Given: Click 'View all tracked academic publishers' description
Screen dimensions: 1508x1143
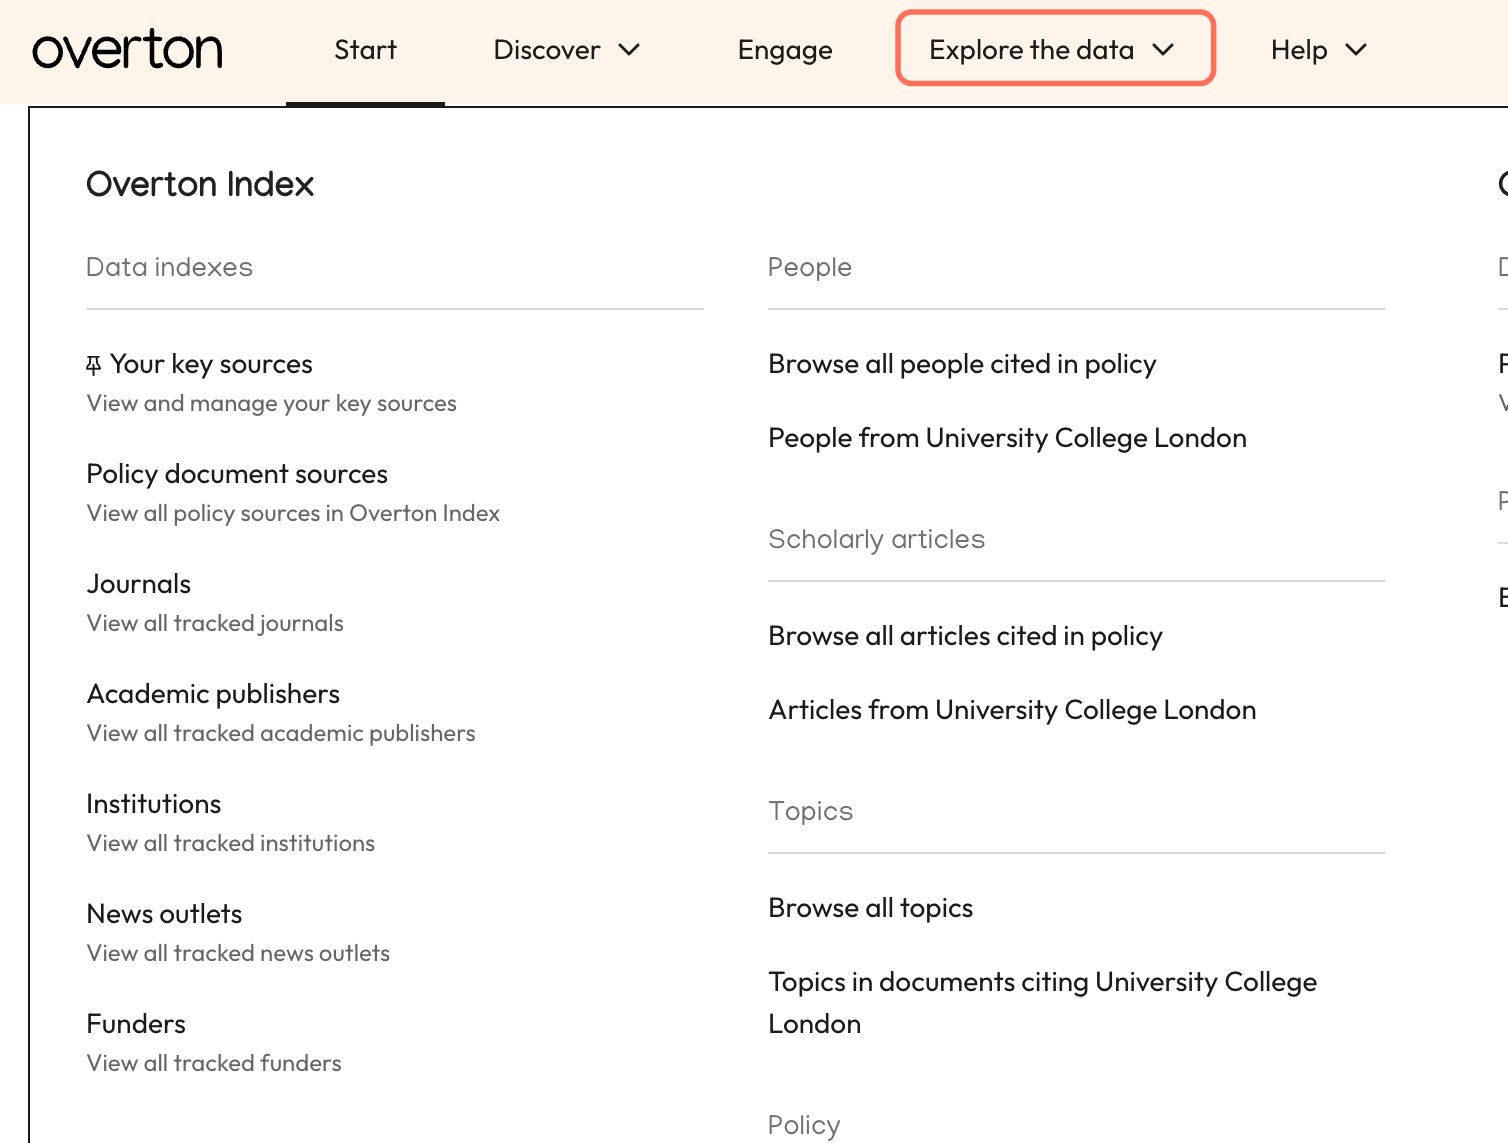Looking at the screenshot, I should click(x=281, y=733).
